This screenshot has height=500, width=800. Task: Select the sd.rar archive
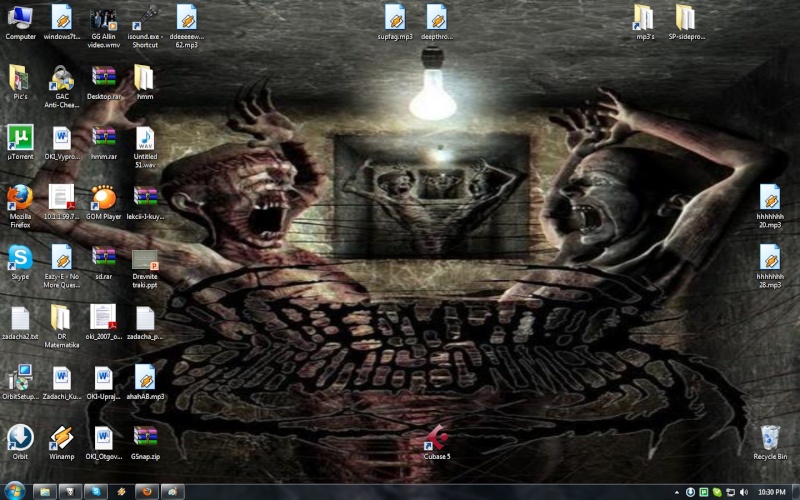click(x=104, y=263)
